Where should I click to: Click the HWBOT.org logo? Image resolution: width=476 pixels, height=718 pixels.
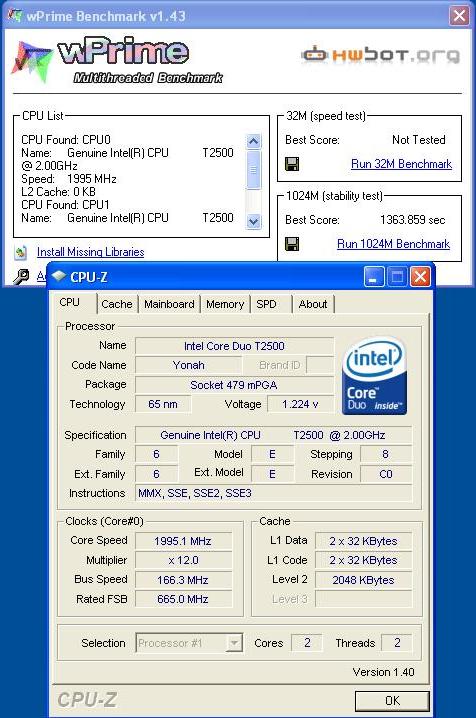[x=380, y=55]
